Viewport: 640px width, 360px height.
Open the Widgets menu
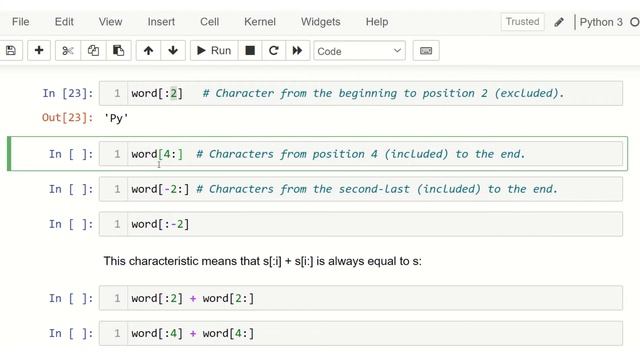pyautogui.click(x=320, y=22)
